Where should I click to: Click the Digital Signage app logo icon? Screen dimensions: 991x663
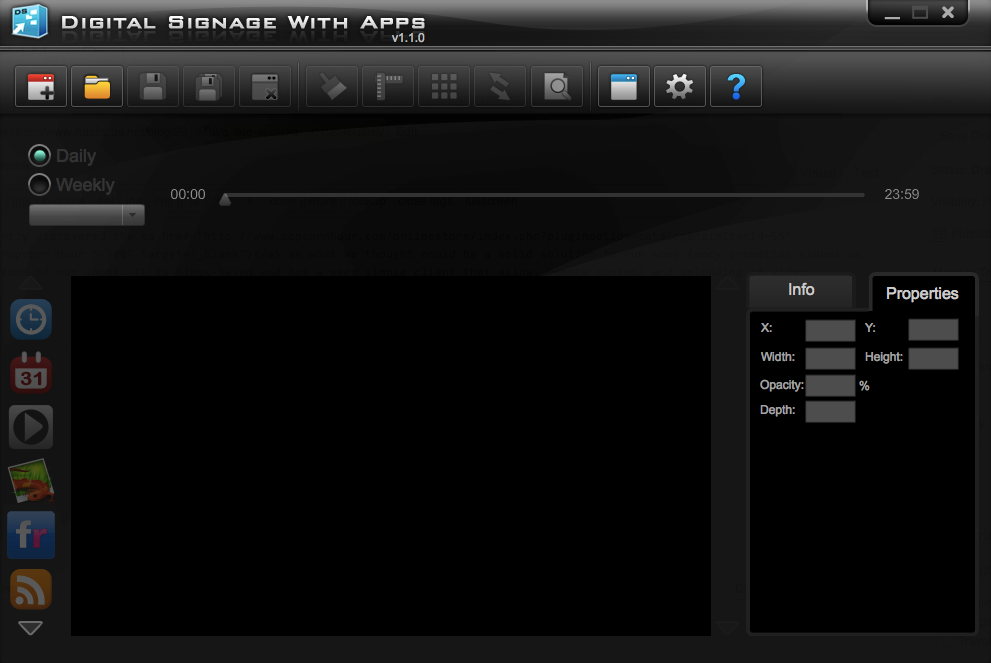click(30, 21)
